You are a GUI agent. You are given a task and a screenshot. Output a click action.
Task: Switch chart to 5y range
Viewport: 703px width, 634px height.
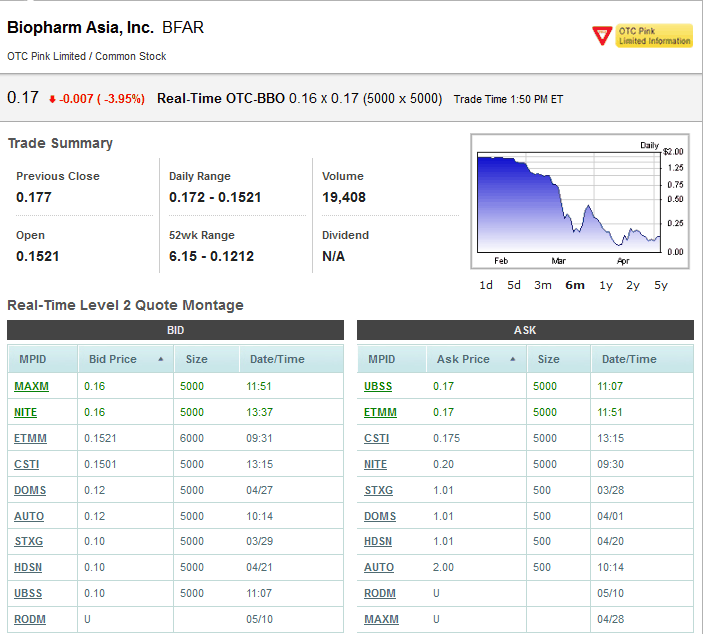pyautogui.click(x=661, y=285)
